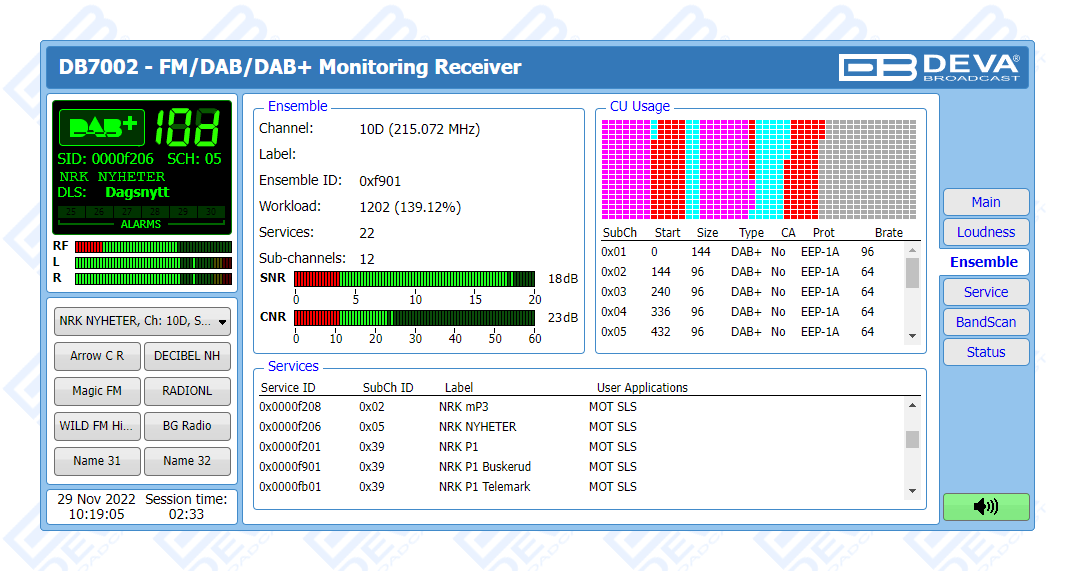1075x571 pixels.
Task: Click the DEVA Broadcast logo
Action: [x=929, y=67]
